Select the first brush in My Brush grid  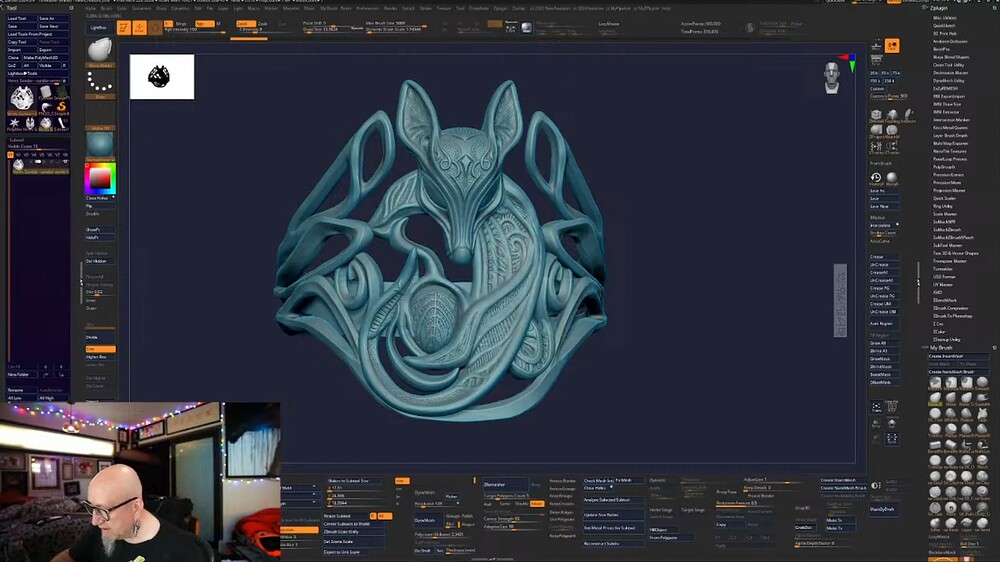coord(935,382)
